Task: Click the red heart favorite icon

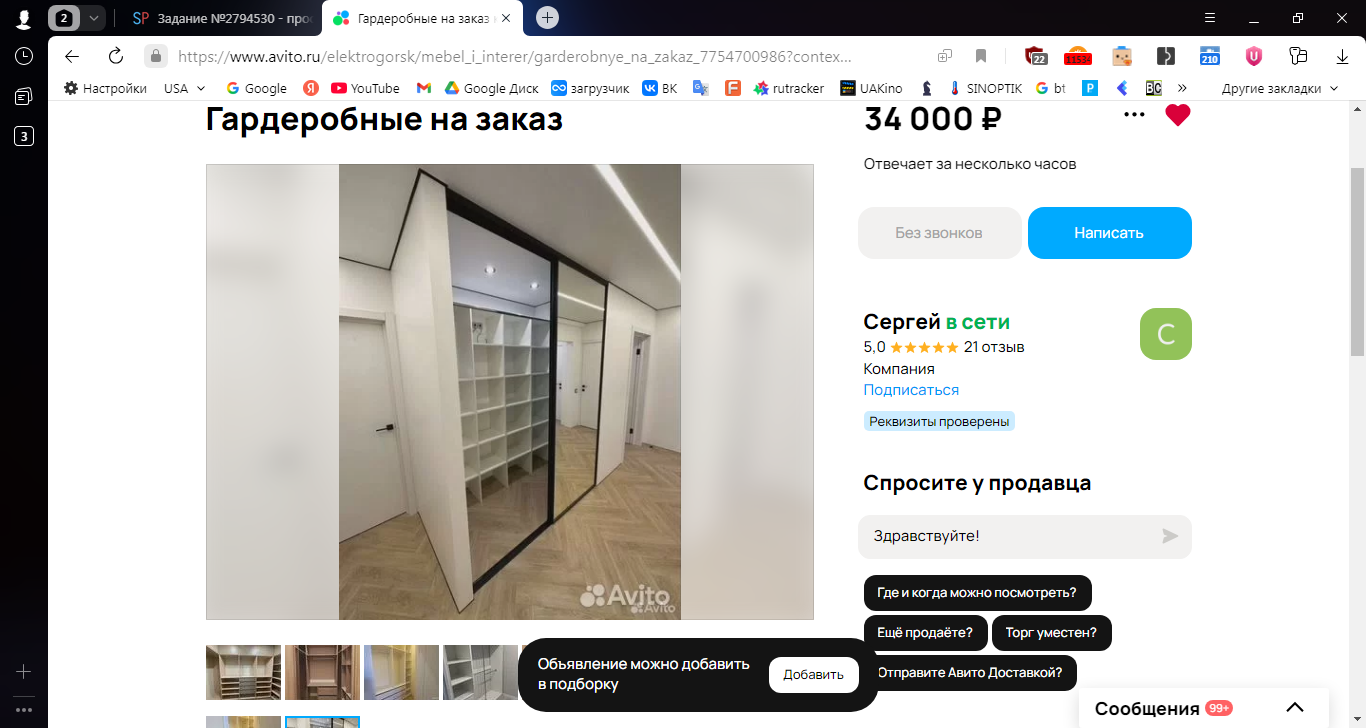Action: 1178,115
